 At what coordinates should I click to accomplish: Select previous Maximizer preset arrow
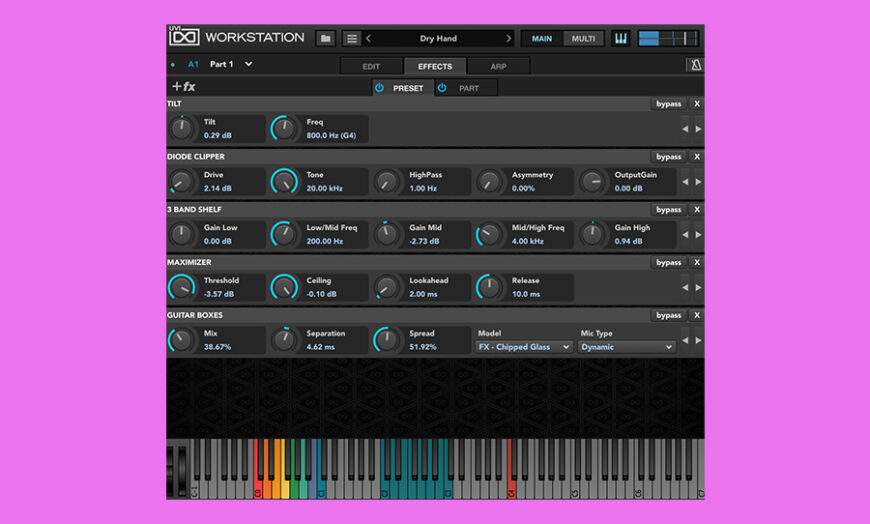click(x=685, y=288)
